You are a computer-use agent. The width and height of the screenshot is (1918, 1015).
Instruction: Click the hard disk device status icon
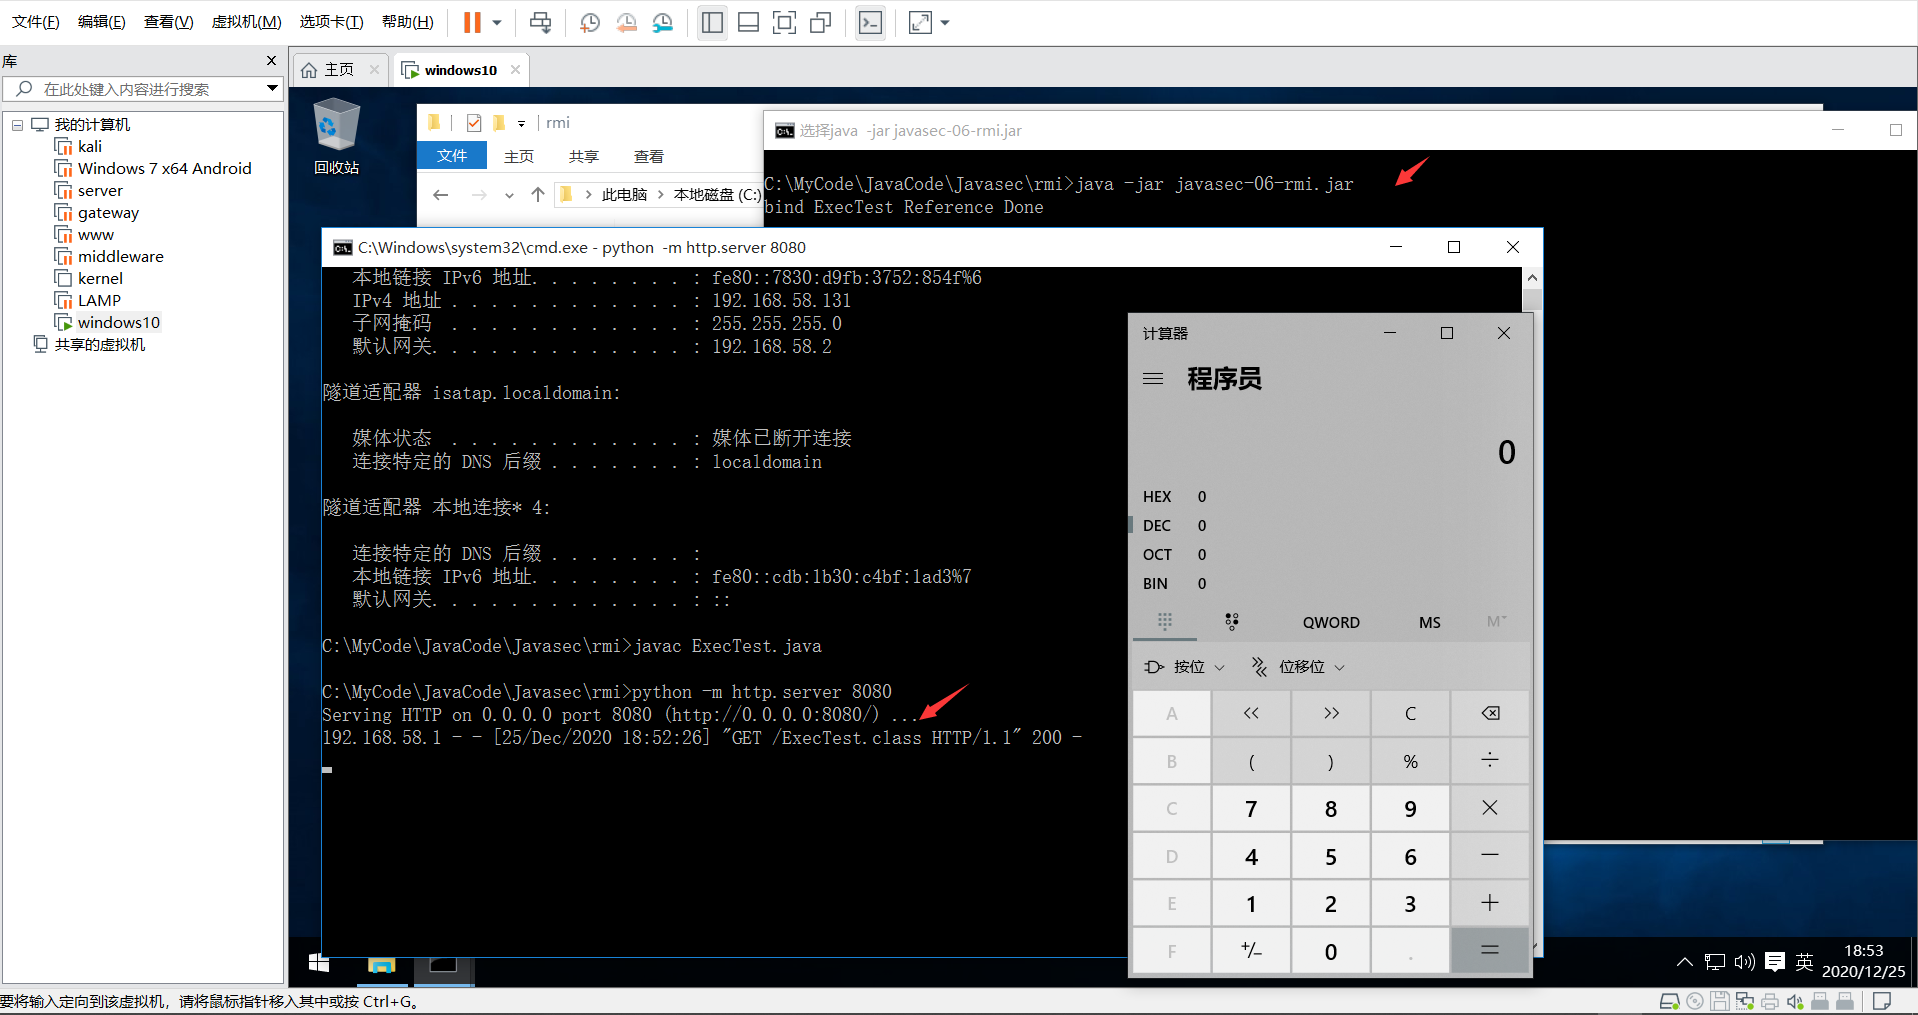[1669, 1001]
